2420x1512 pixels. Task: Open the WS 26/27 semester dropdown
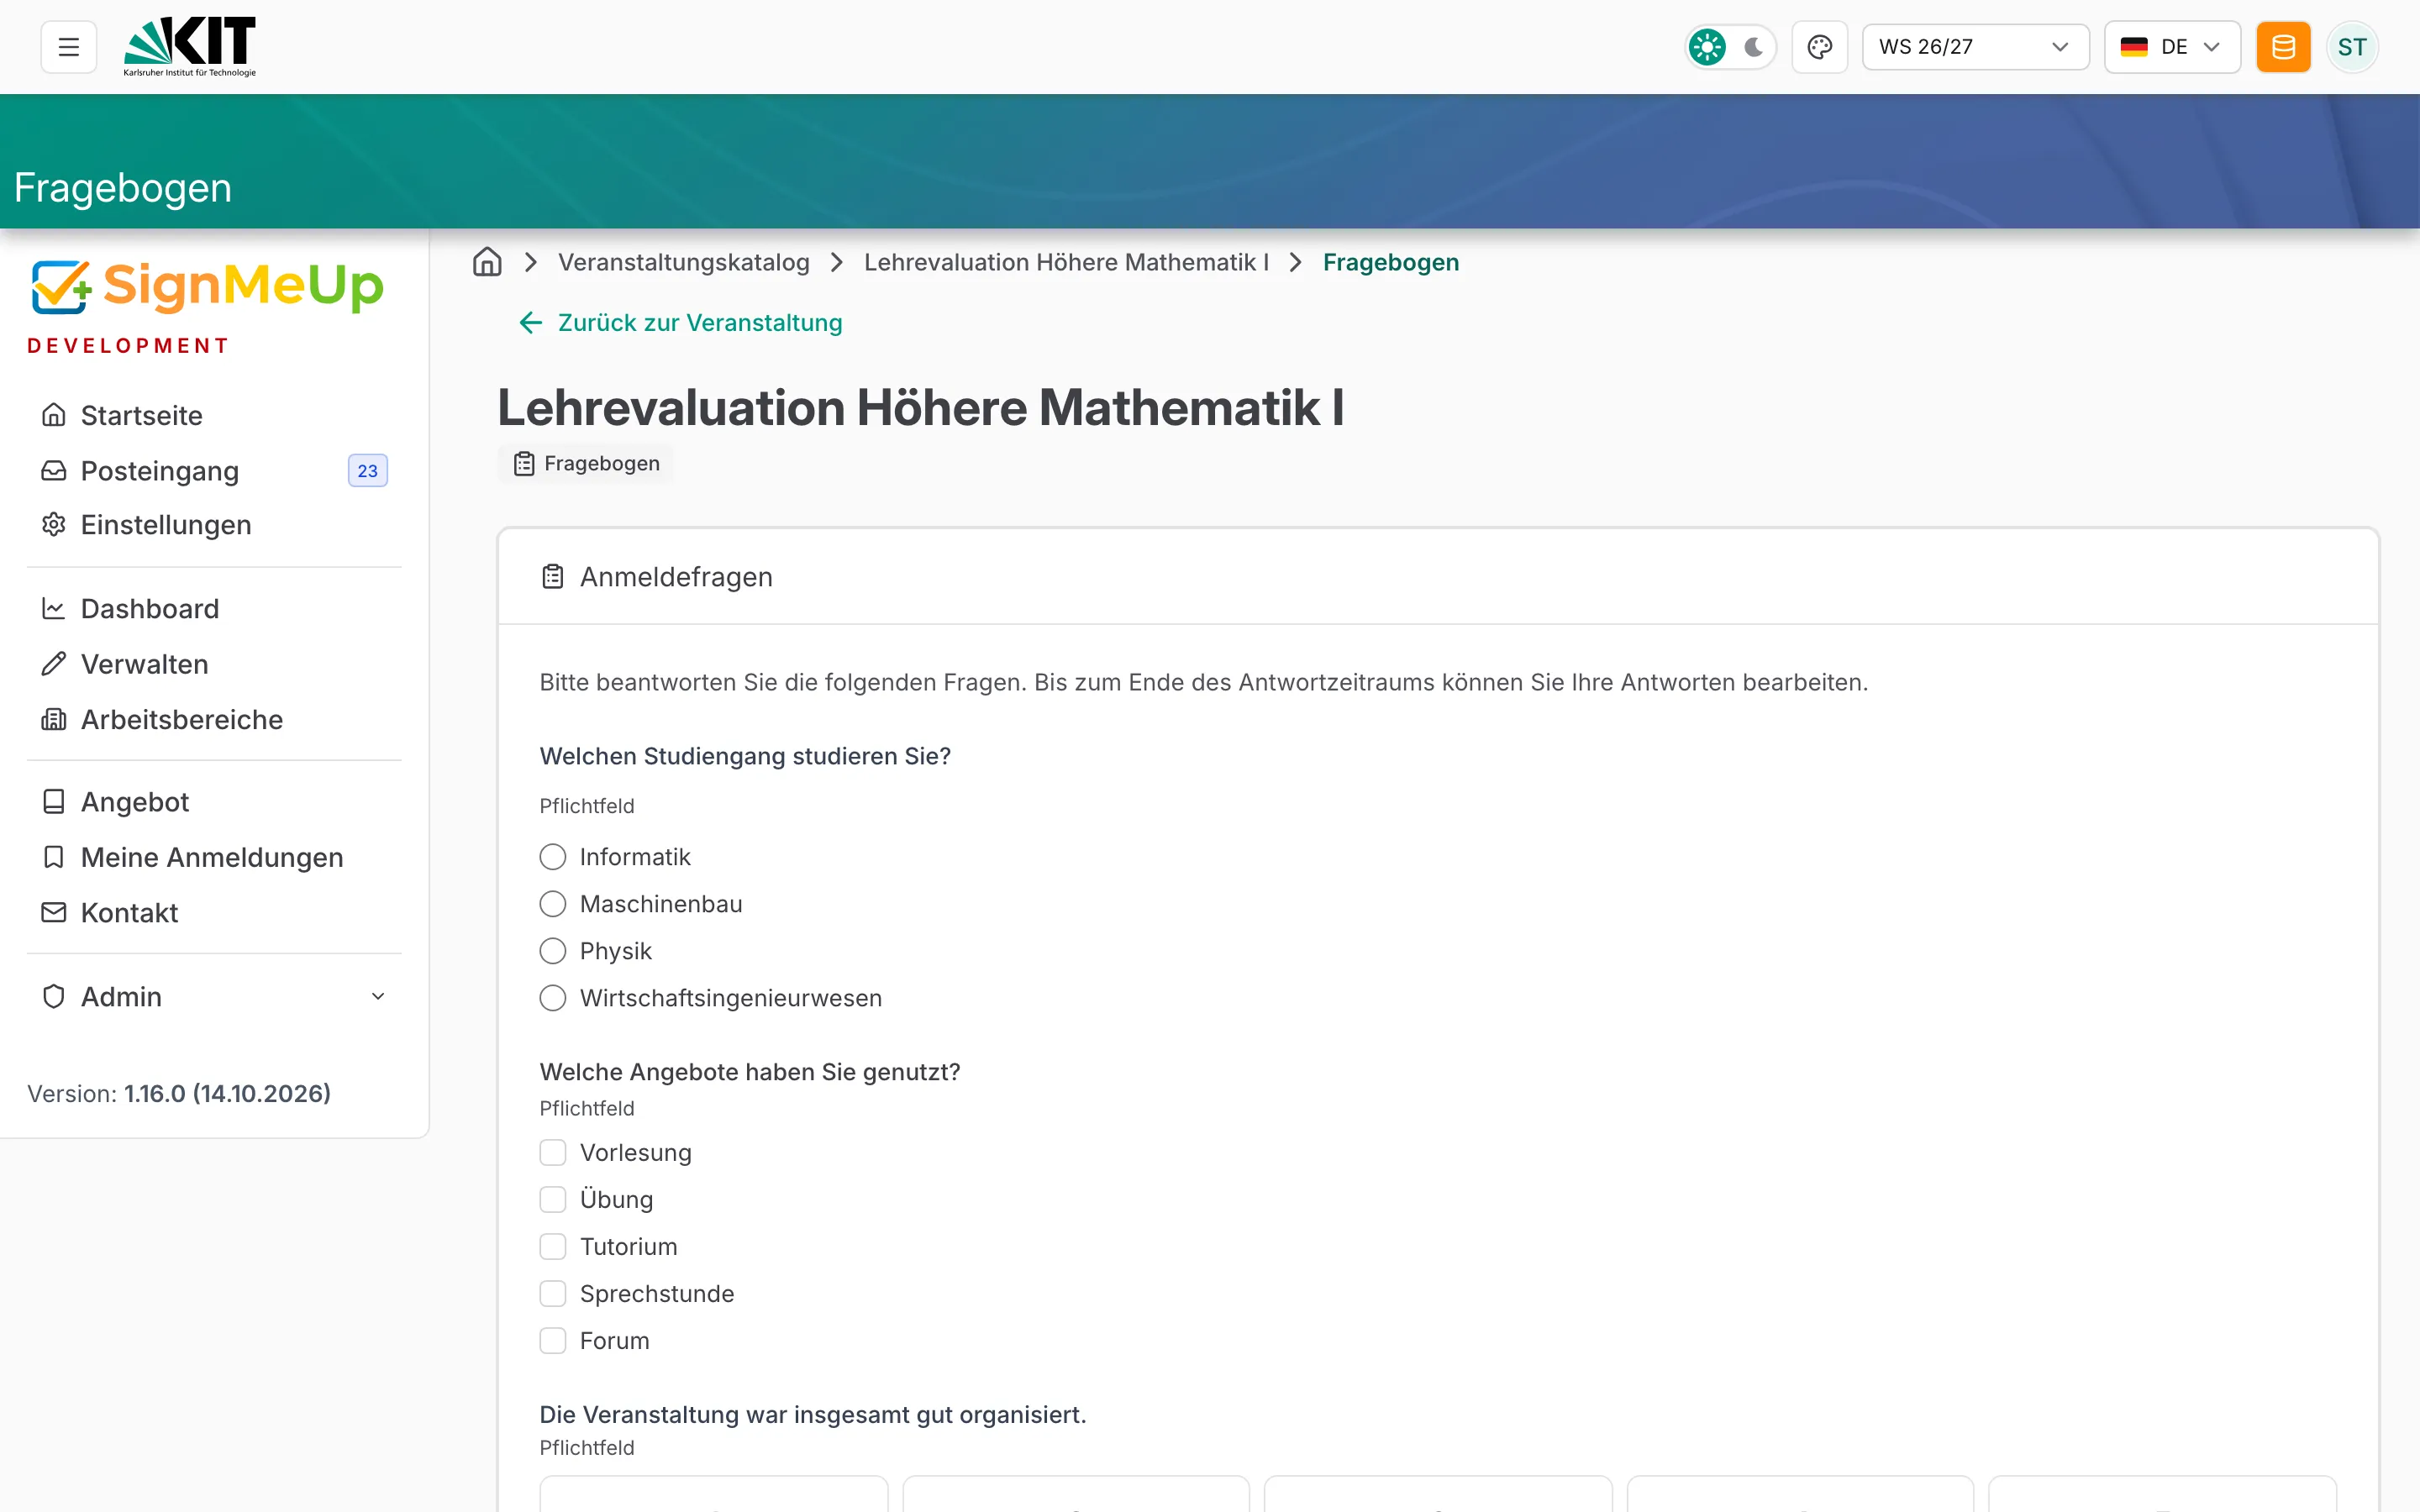coord(1975,47)
